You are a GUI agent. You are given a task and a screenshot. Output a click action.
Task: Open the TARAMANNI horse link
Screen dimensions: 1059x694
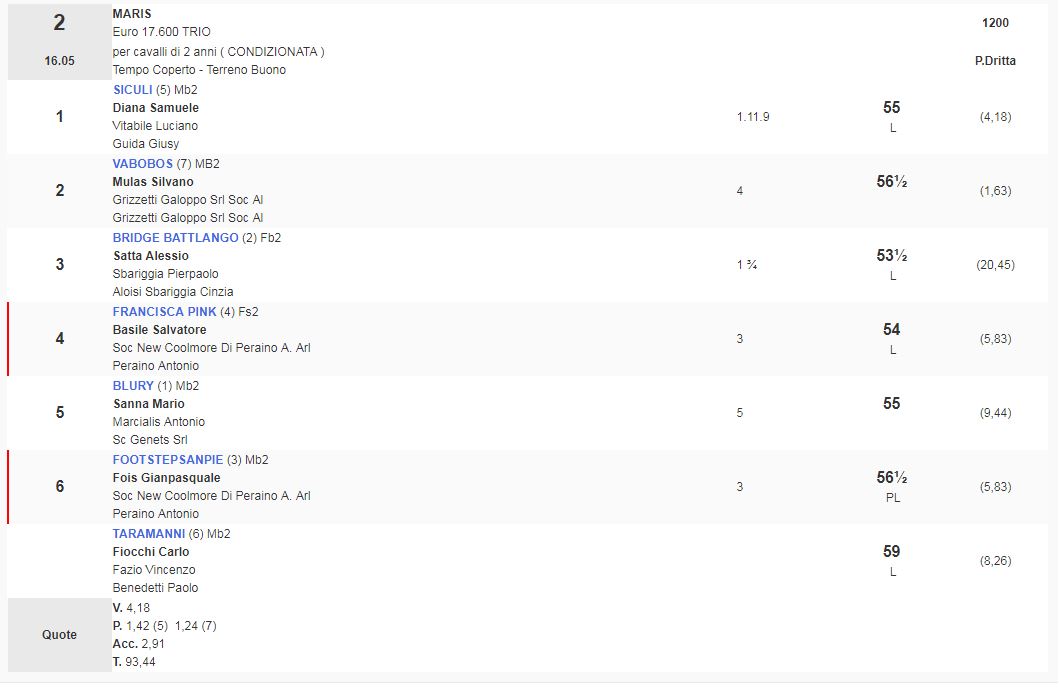(149, 534)
